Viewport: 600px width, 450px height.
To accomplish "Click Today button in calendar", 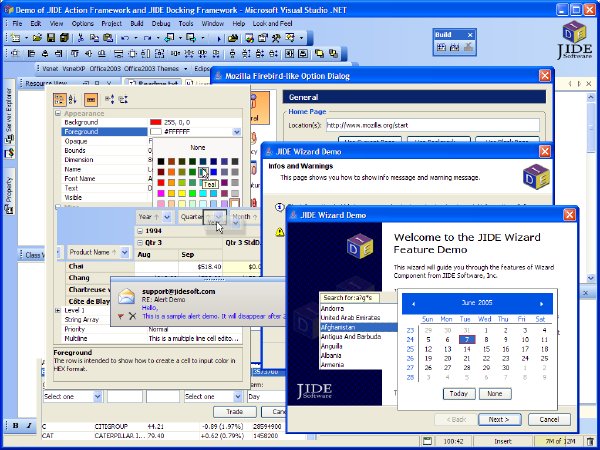I will coord(459,394).
